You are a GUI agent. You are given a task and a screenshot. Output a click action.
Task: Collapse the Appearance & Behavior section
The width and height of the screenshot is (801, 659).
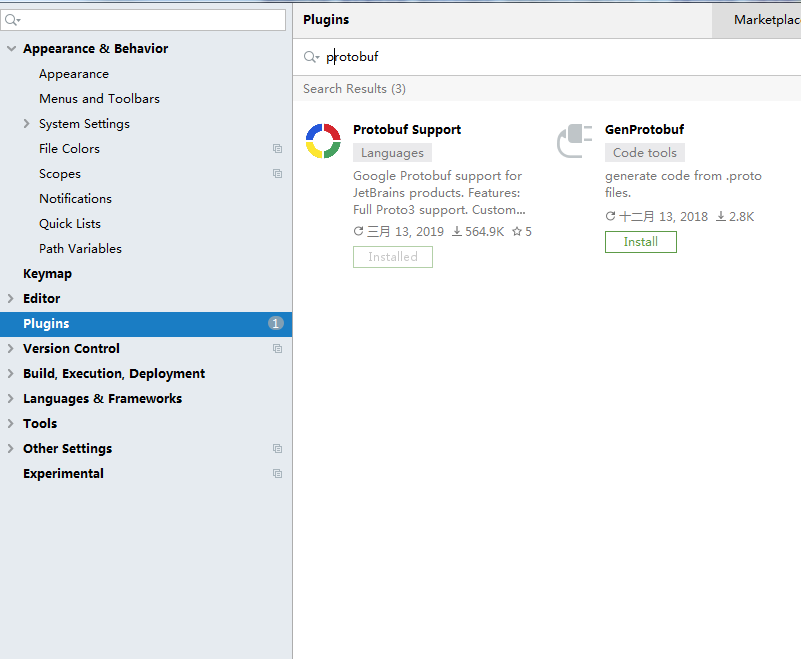coord(11,49)
